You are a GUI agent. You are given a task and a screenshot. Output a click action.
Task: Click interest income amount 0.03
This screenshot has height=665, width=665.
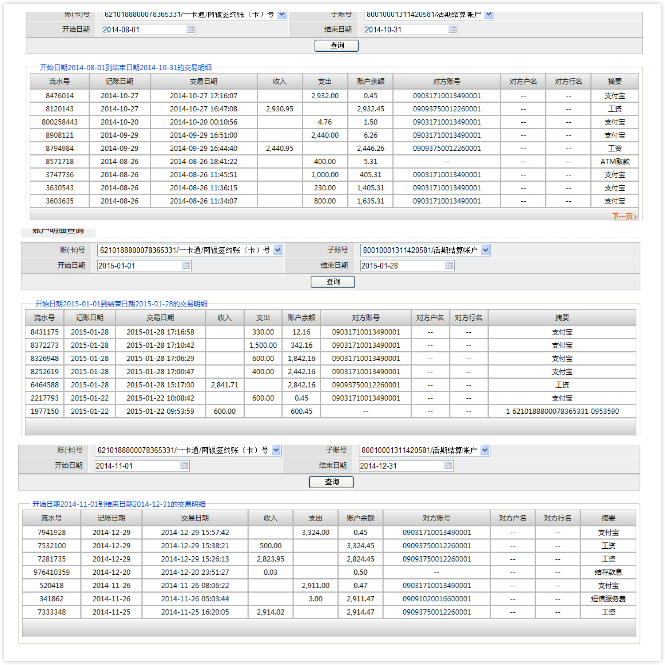(270, 572)
